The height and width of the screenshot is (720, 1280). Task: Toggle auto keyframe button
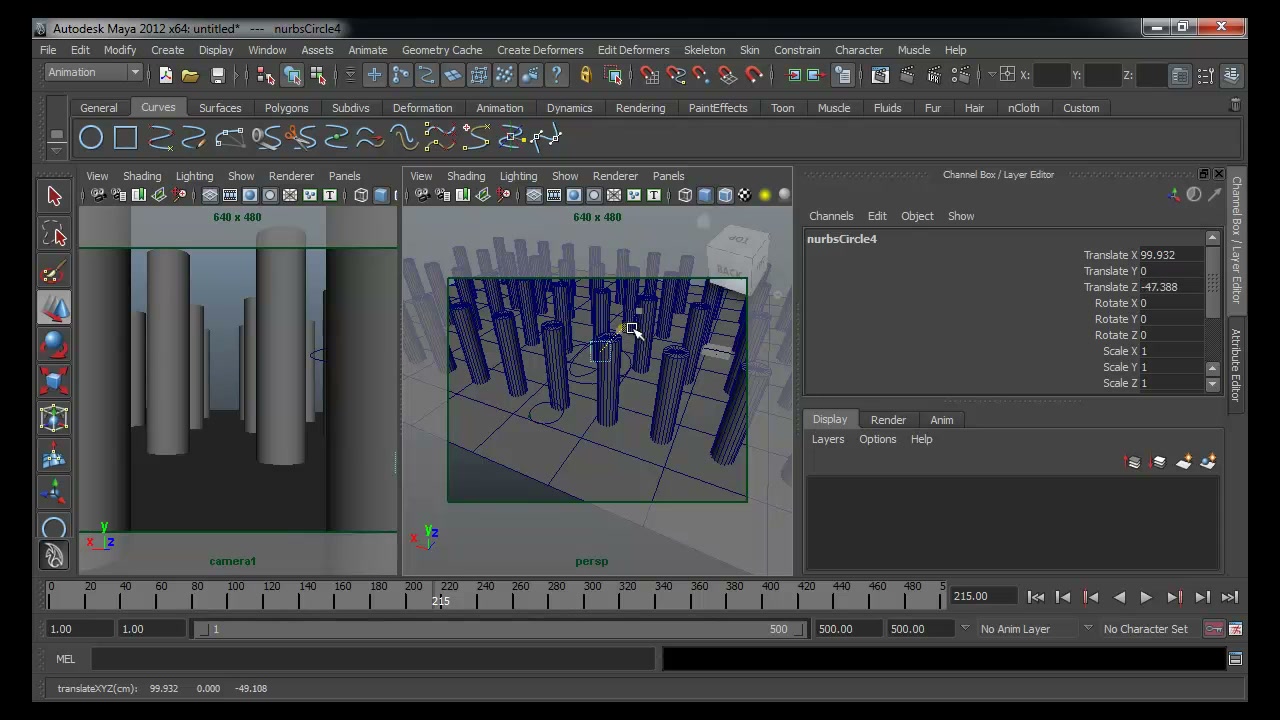(1213, 629)
